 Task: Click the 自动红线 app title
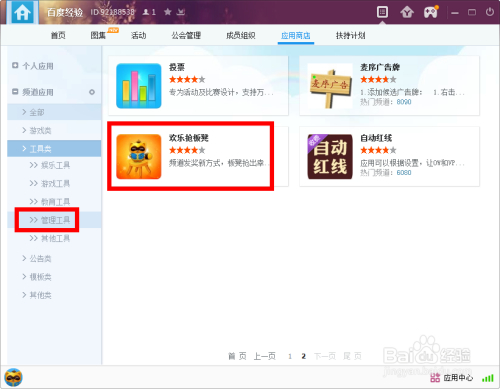[x=376, y=138]
